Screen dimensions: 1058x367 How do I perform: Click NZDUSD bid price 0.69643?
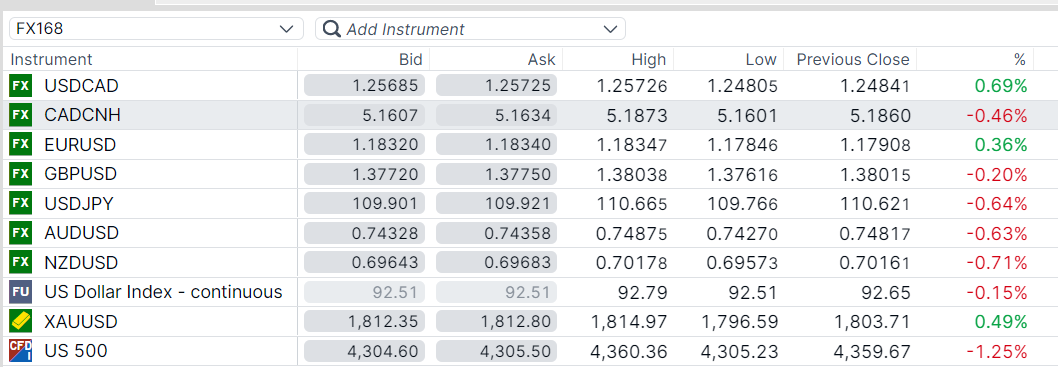click(x=364, y=262)
